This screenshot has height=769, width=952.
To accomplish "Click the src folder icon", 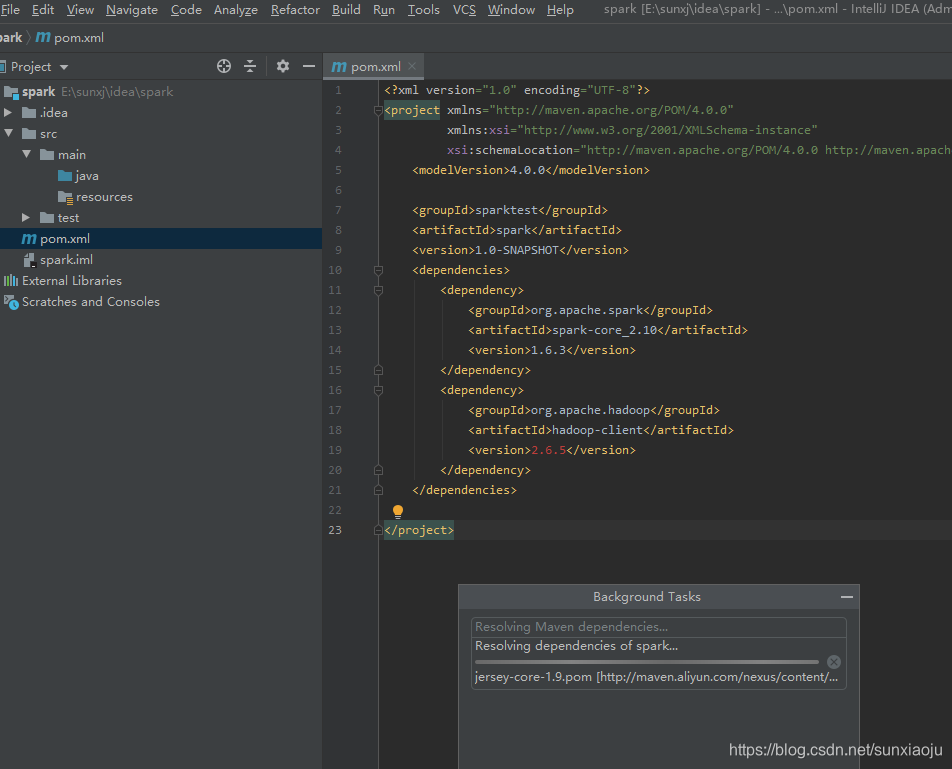I will [x=29, y=134].
